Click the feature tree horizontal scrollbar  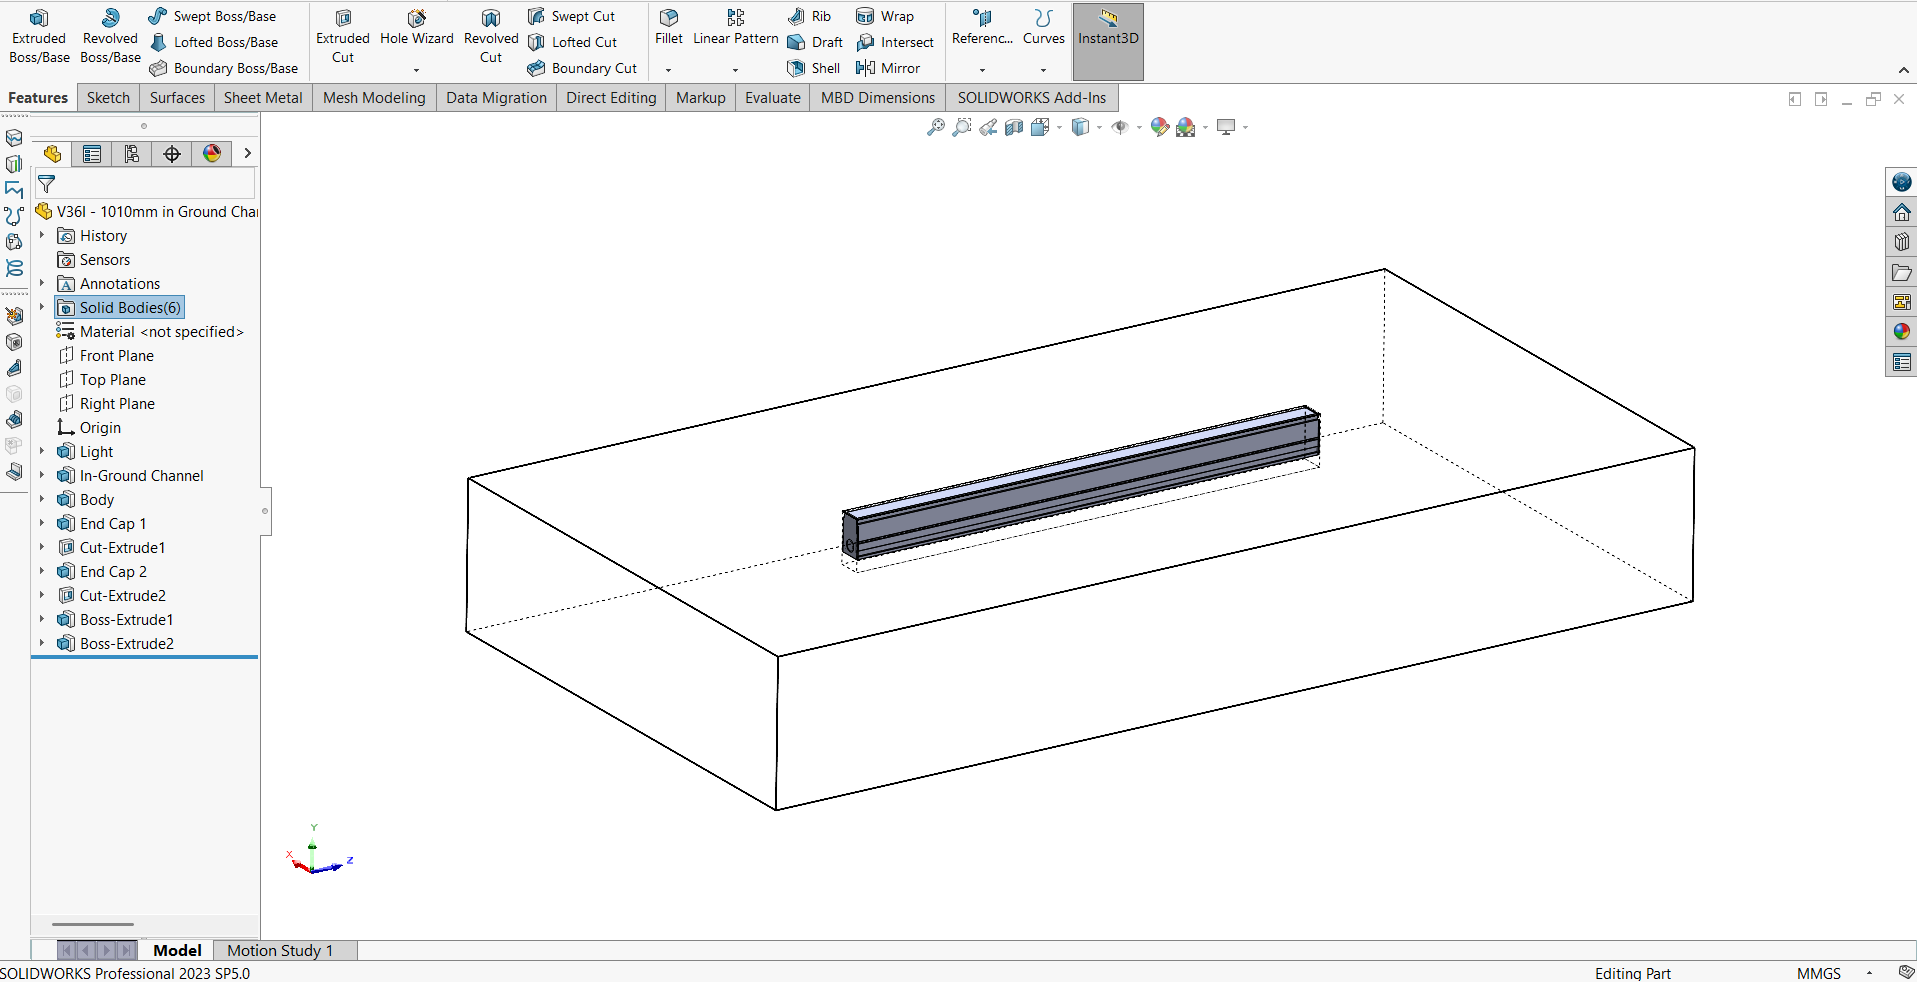[x=93, y=924]
